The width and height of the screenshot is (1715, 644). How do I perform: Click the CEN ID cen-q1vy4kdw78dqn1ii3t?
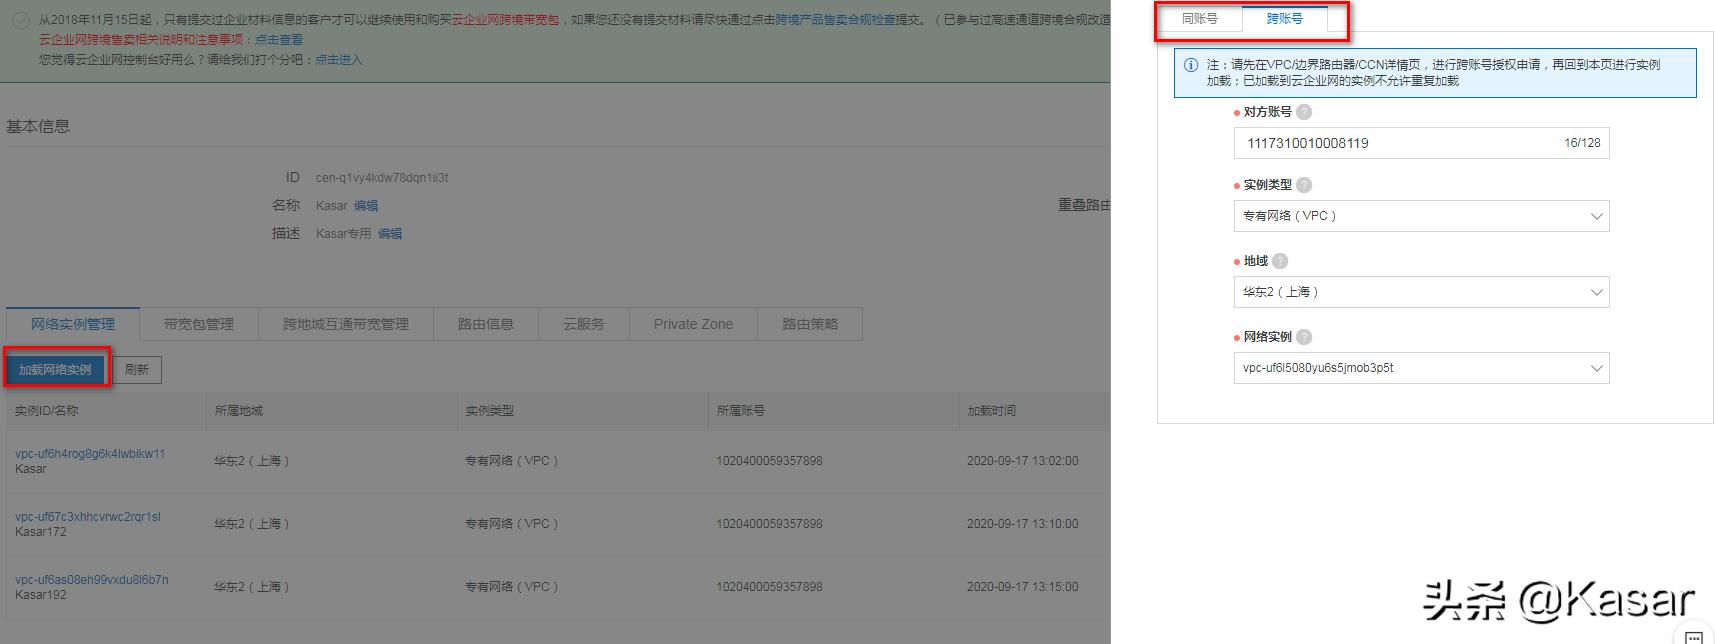382,178
